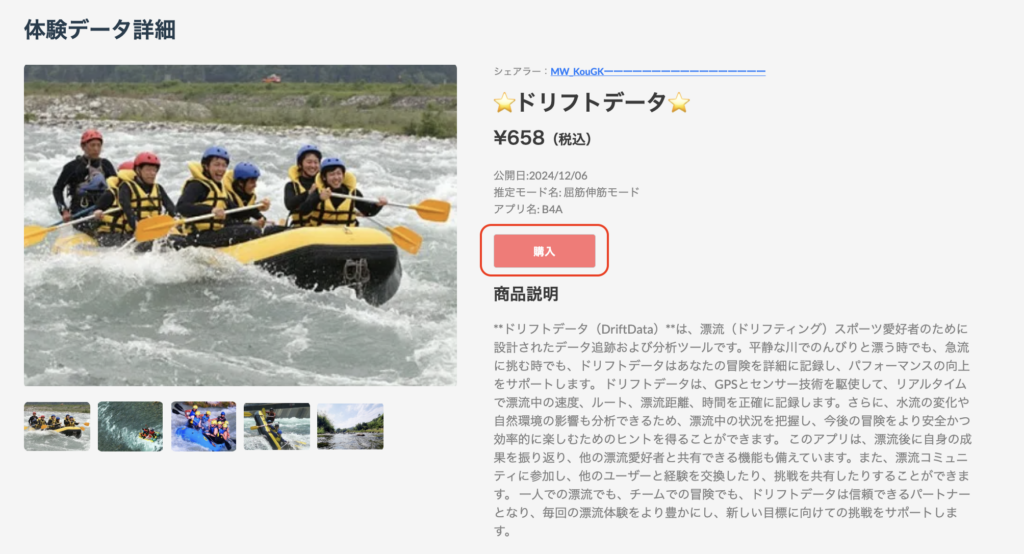Image resolution: width=1024 pixels, height=554 pixels.
Task: Click the ¥658 price text
Action: (519, 138)
